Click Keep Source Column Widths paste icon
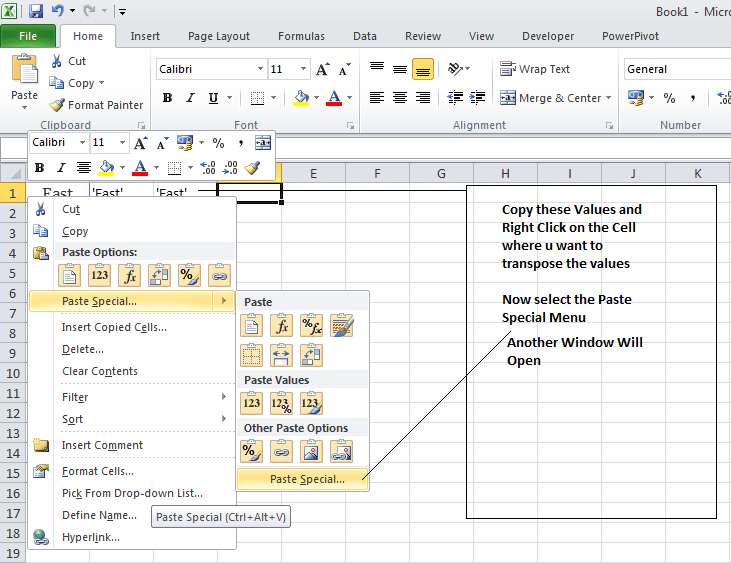 tap(282, 355)
